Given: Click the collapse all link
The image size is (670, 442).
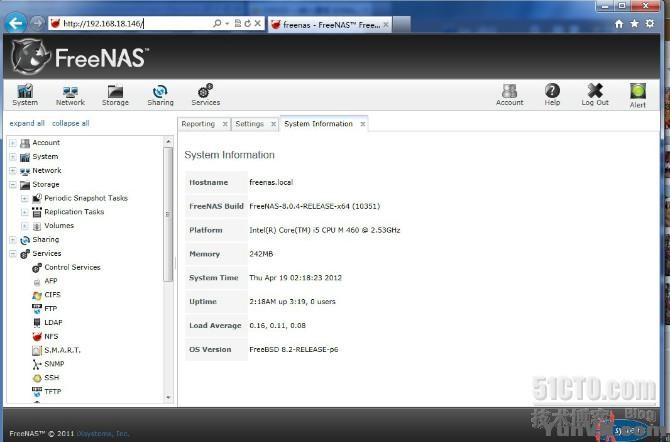Looking at the screenshot, I should point(71,123).
